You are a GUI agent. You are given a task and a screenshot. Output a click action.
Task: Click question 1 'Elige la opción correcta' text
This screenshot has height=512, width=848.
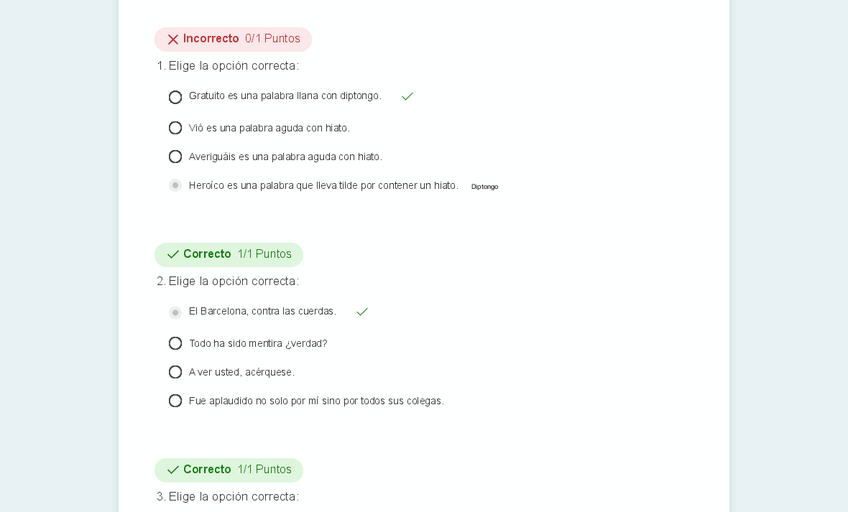233,66
